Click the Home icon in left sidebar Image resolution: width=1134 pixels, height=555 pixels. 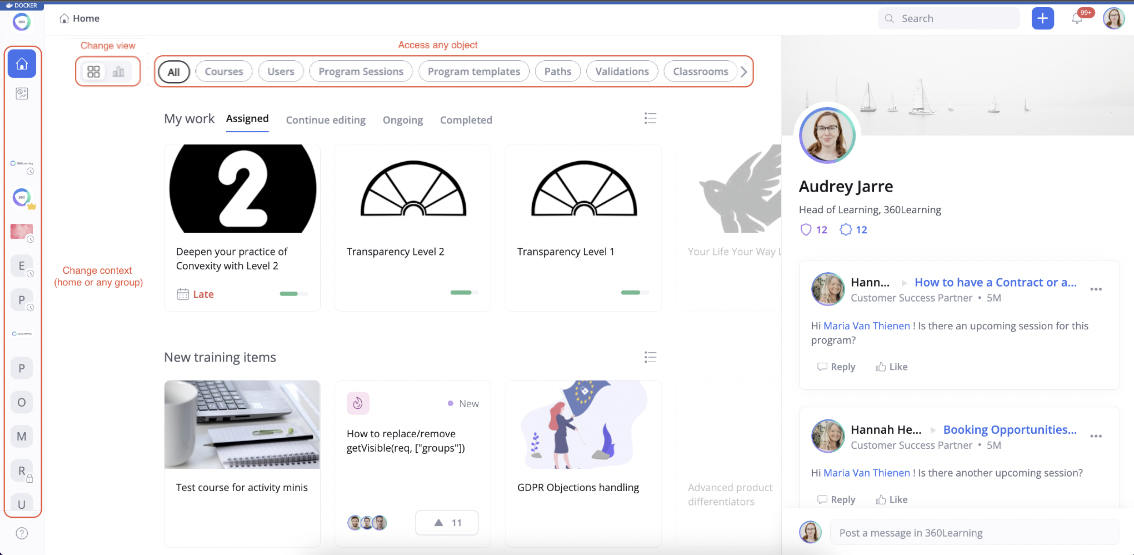click(22, 64)
